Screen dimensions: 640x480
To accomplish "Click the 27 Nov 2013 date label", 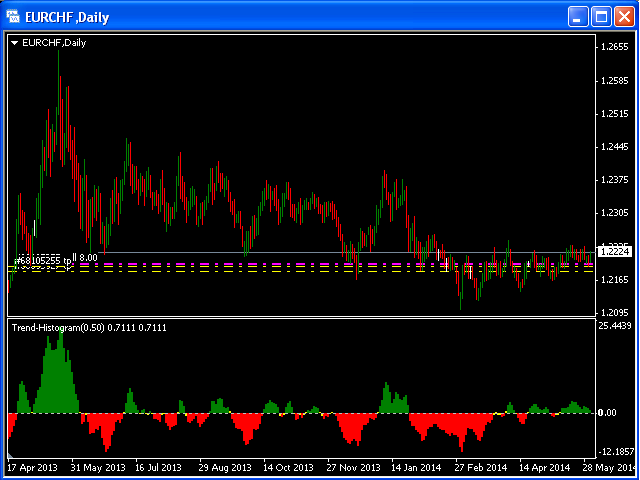I will [x=353, y=467].
